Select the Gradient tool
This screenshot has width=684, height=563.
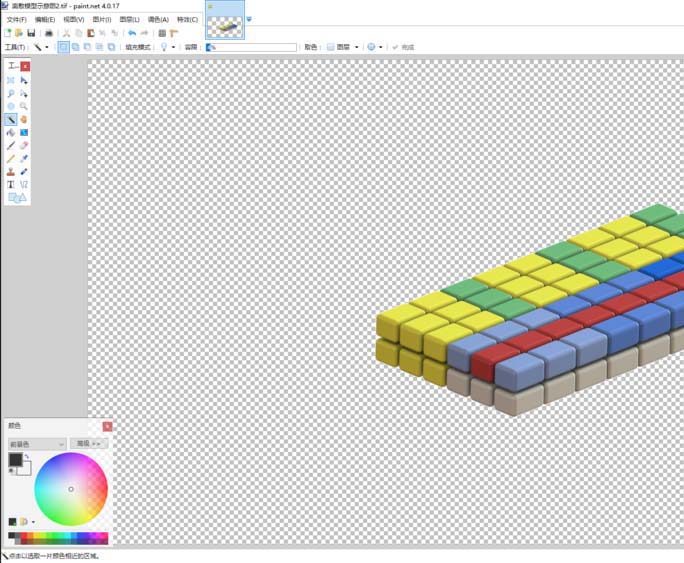click(x=24, y=132)
